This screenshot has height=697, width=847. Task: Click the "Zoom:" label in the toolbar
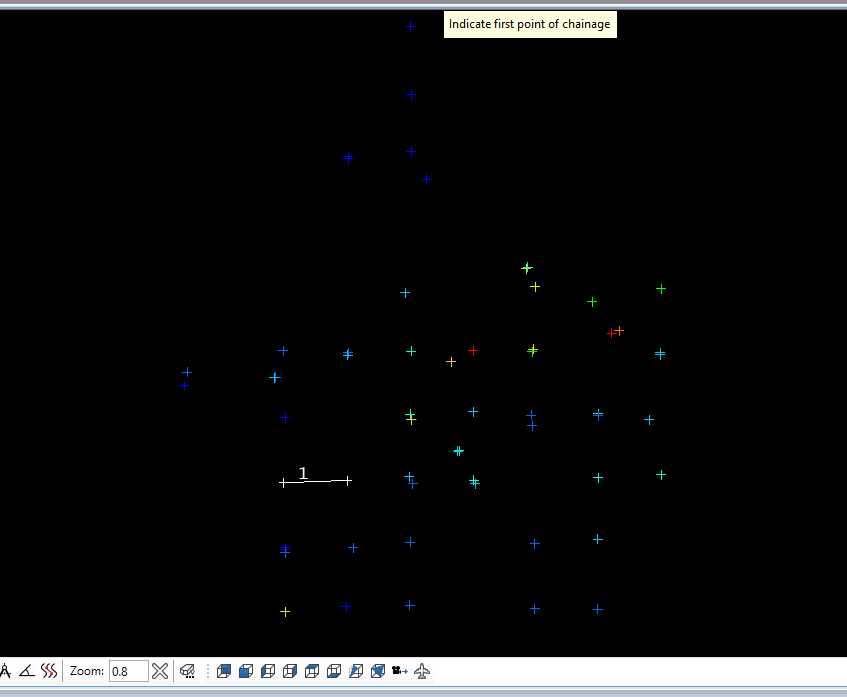click(x=86, y=671)
